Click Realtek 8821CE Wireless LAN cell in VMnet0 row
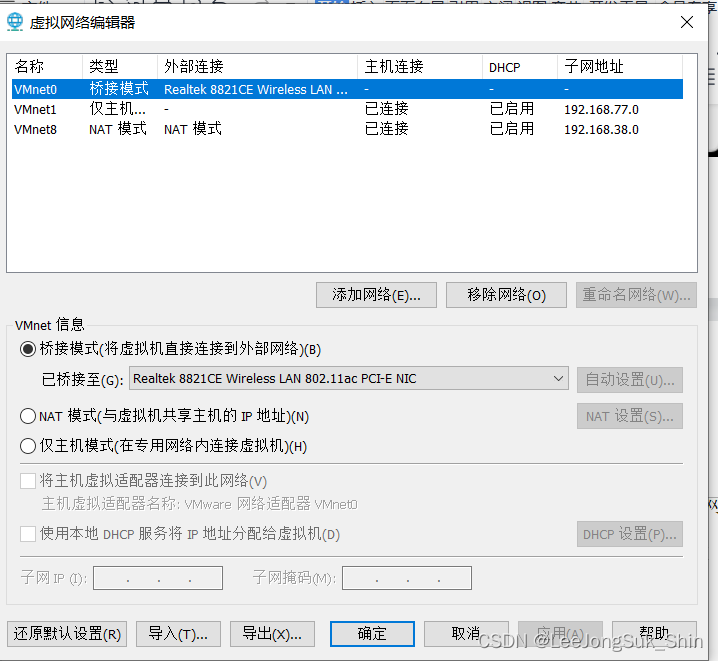 point(256,90)
